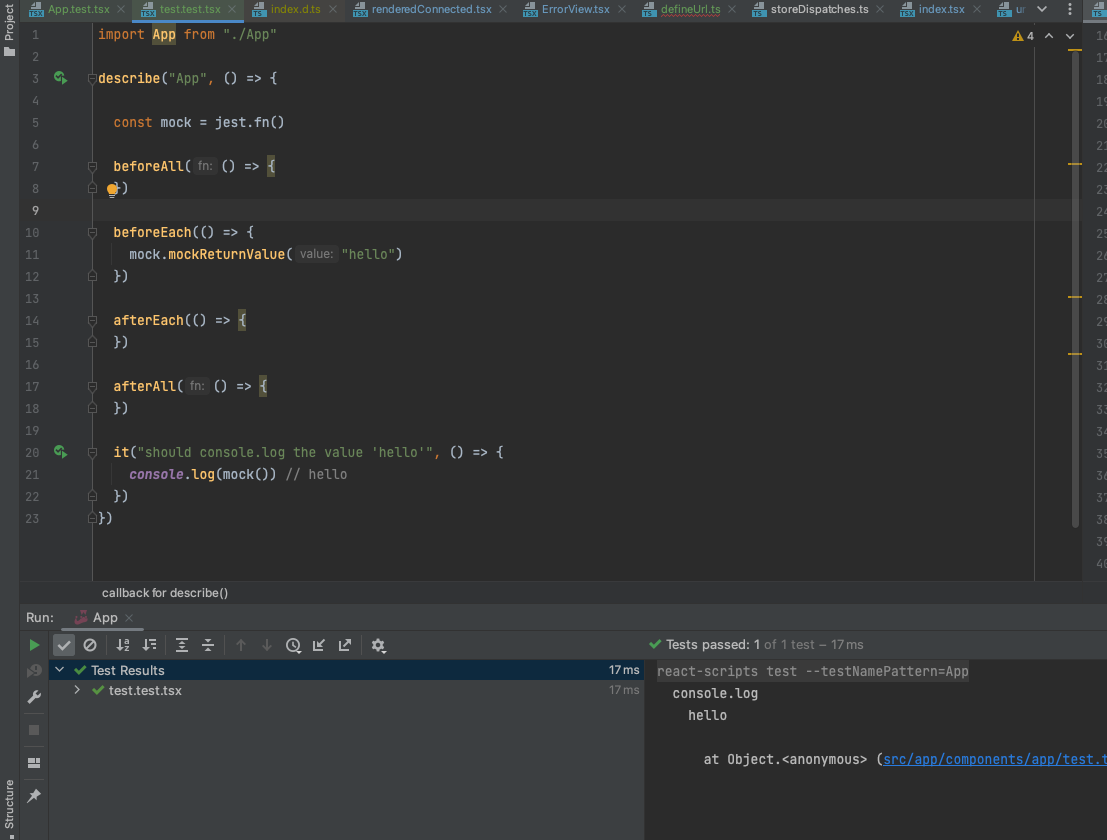Click Collapse All in test results toolbar
Image resolution: width=1107 pixels, height=840 pixels.
coord(208,646)
